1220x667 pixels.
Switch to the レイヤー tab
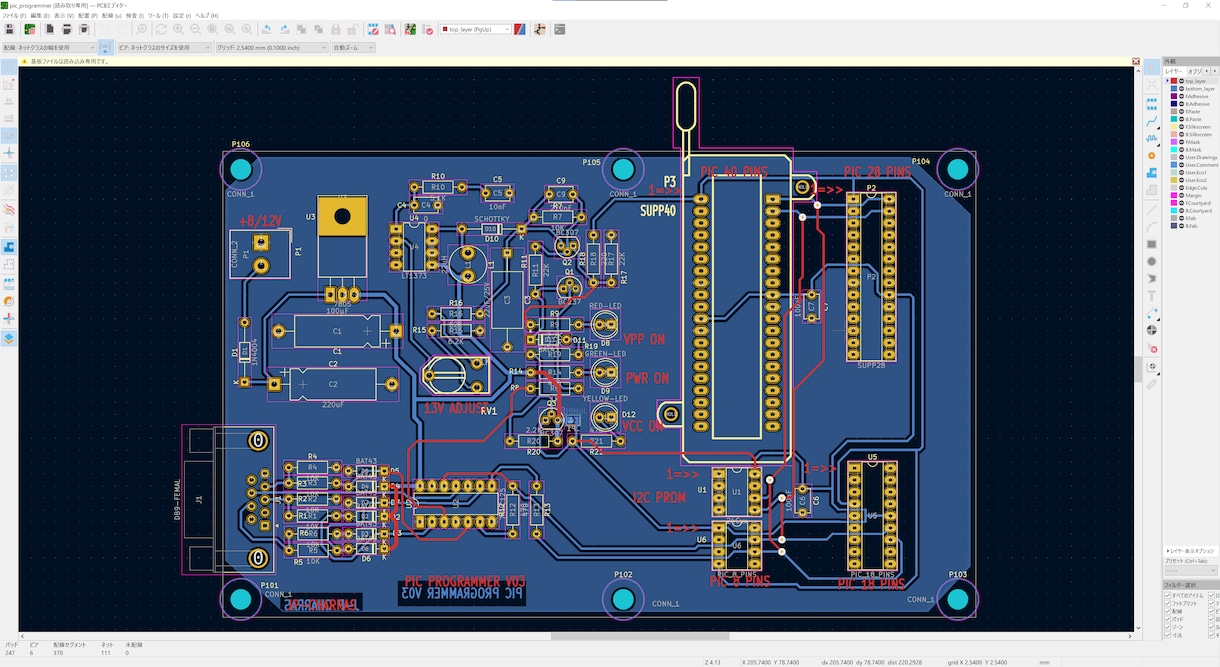click(1173, 71)
